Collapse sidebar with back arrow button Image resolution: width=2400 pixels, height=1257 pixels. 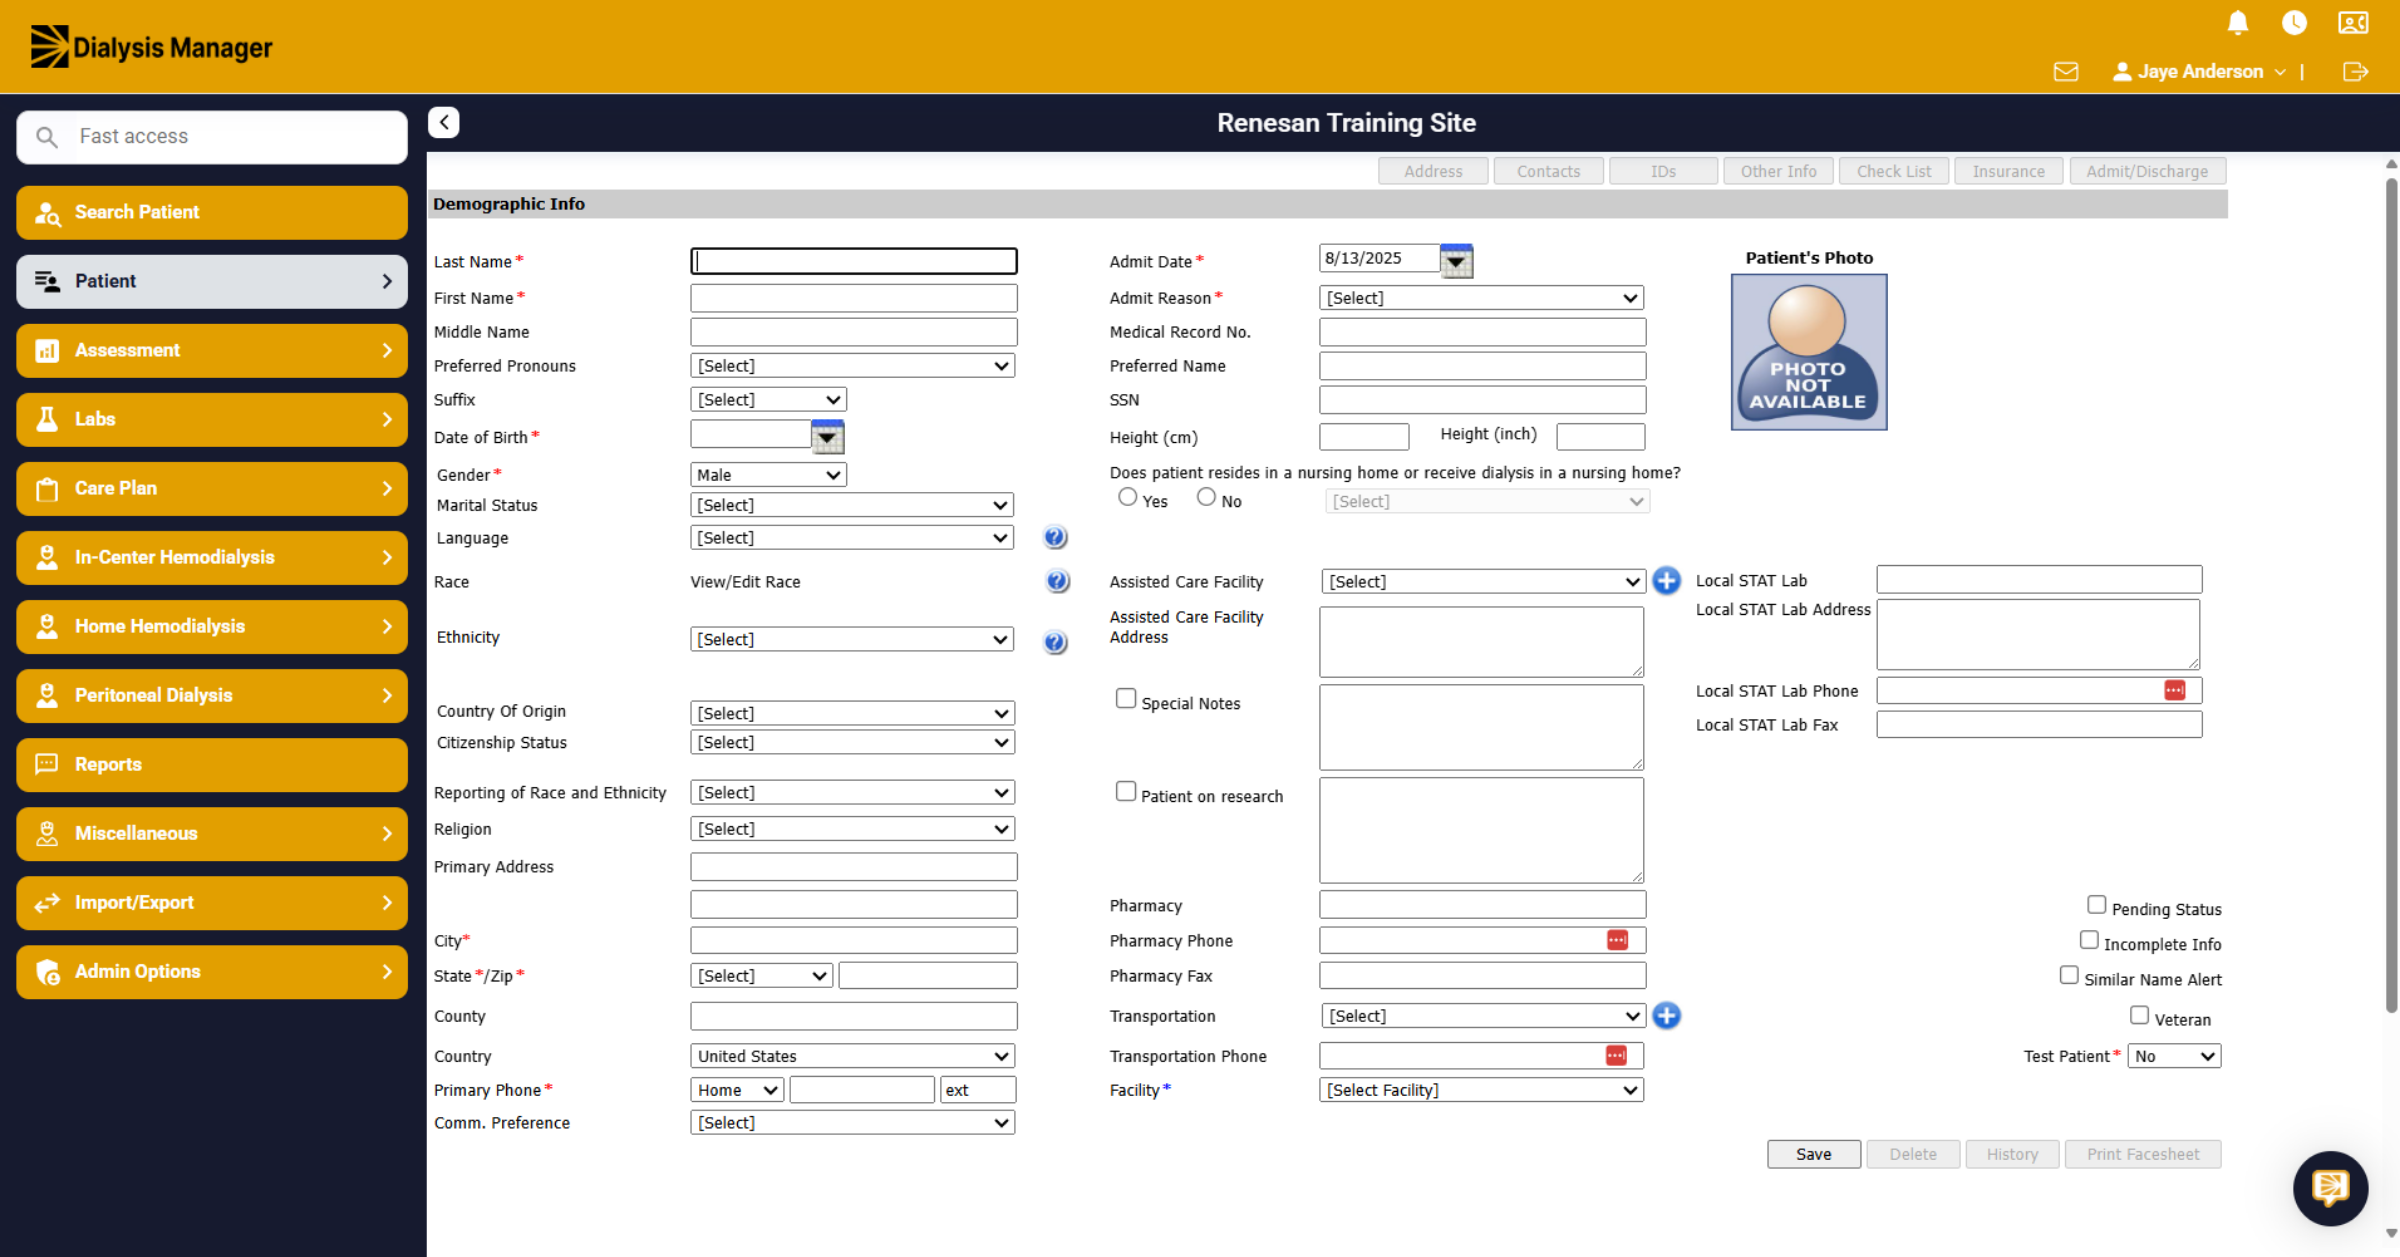(x=444, y=122)
